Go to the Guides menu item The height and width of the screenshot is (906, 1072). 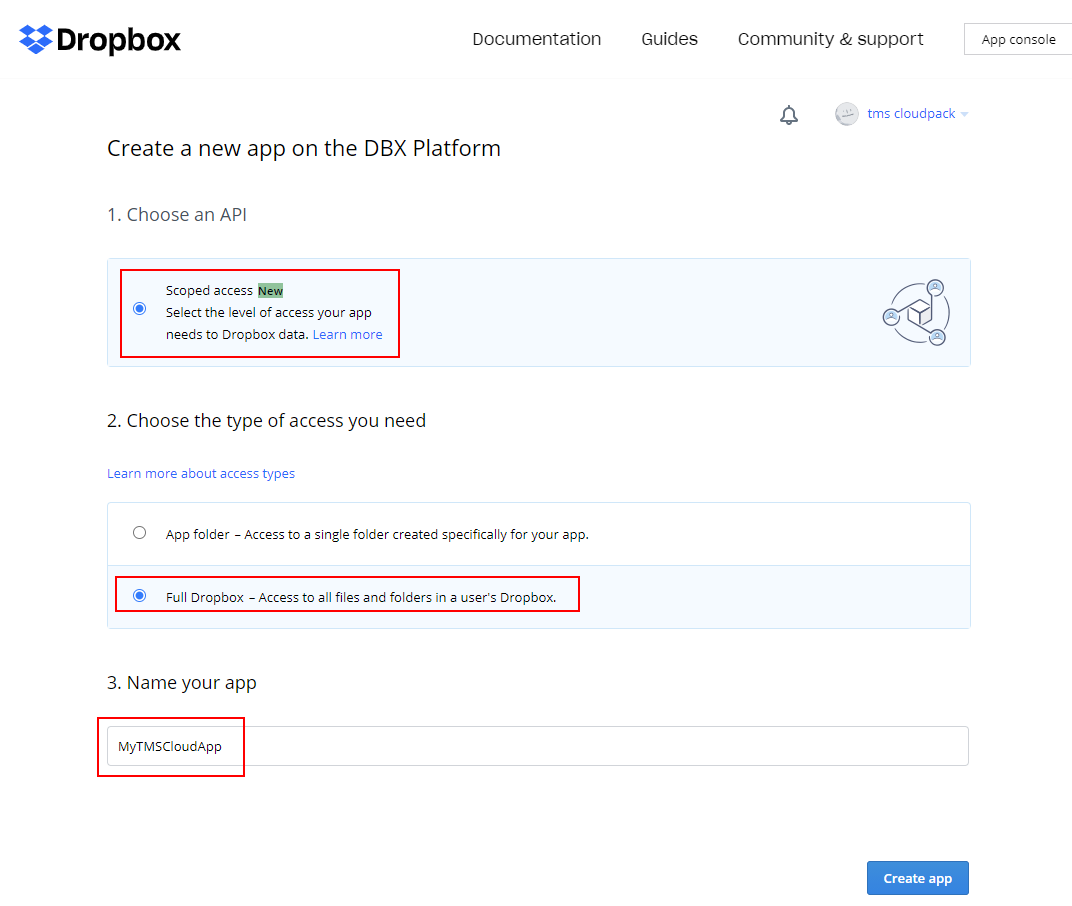tap(670, 39)
